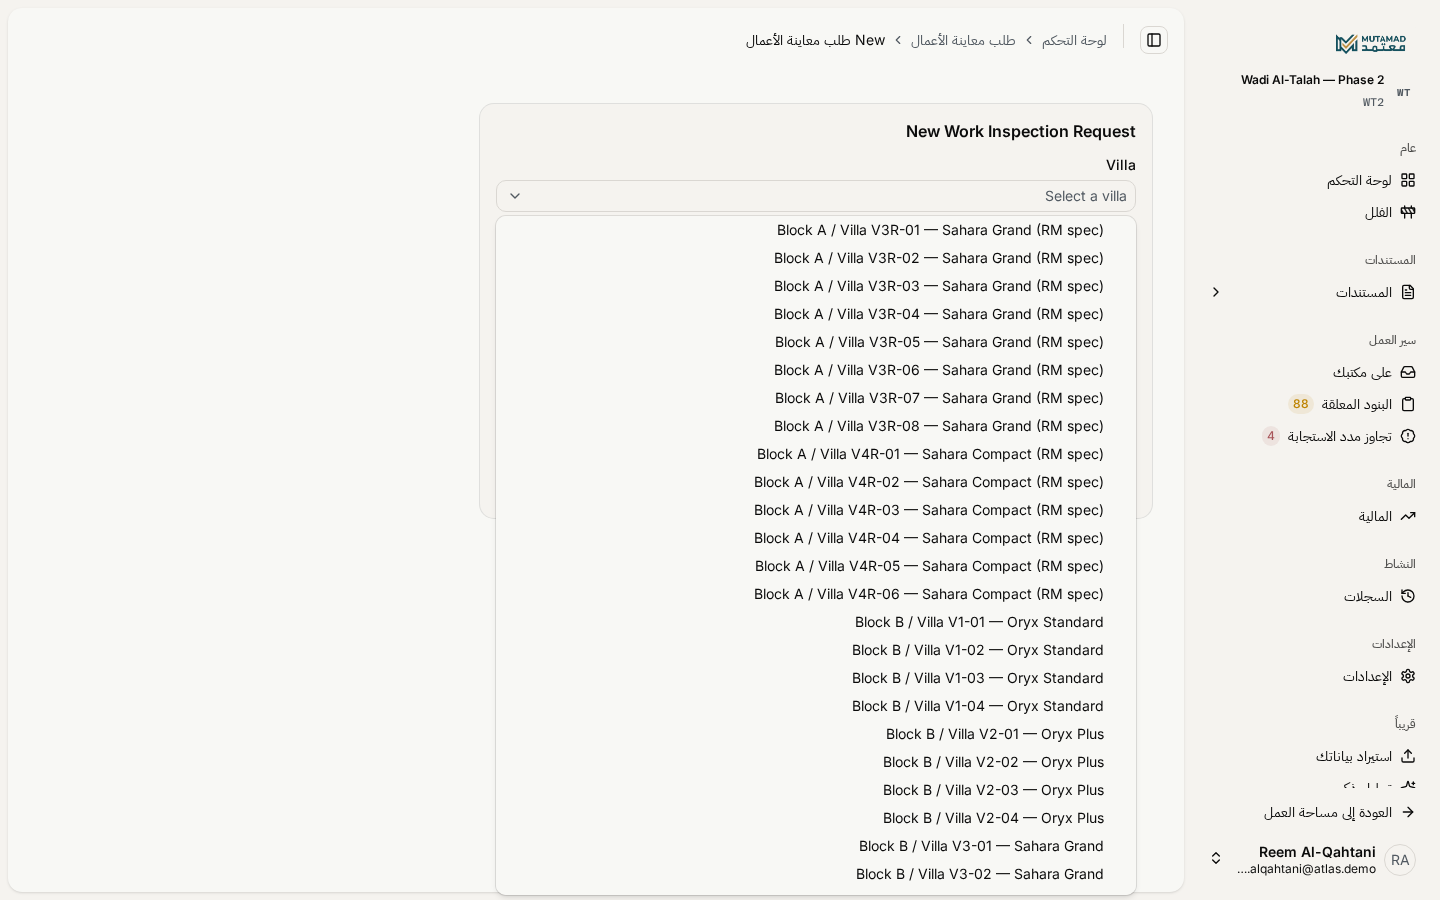Click the 4 overdue count badge

pyautogui.click(x=1271, y=436)
